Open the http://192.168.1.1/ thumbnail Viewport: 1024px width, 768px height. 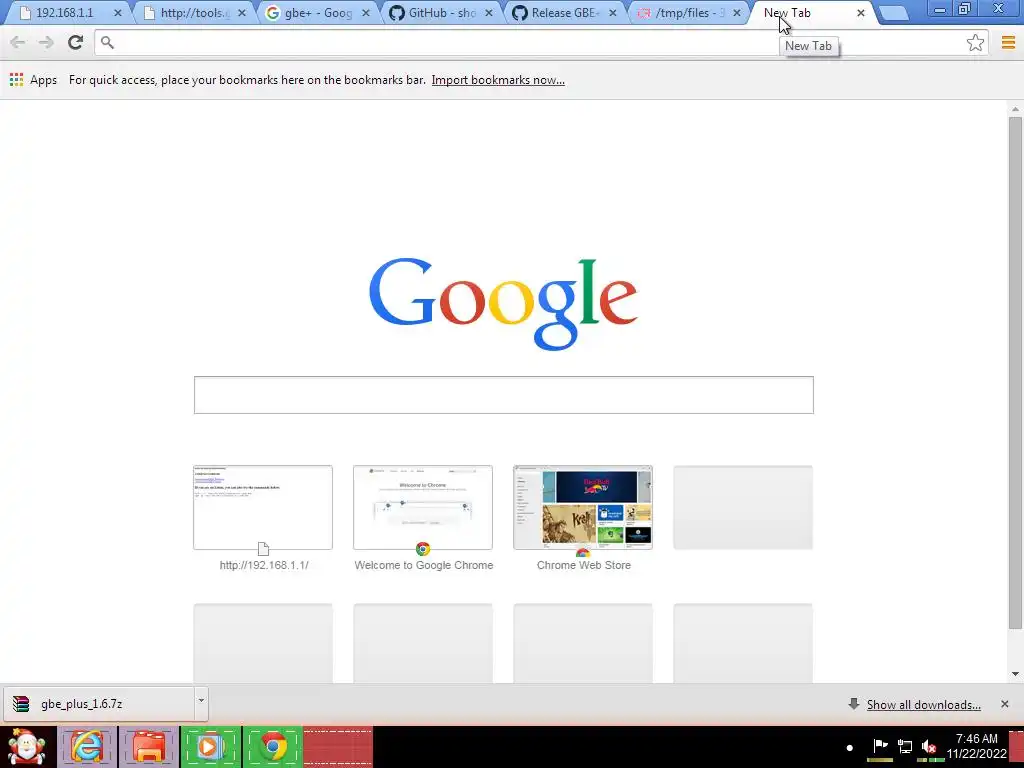pyautogui.click(x=263, y=508)
